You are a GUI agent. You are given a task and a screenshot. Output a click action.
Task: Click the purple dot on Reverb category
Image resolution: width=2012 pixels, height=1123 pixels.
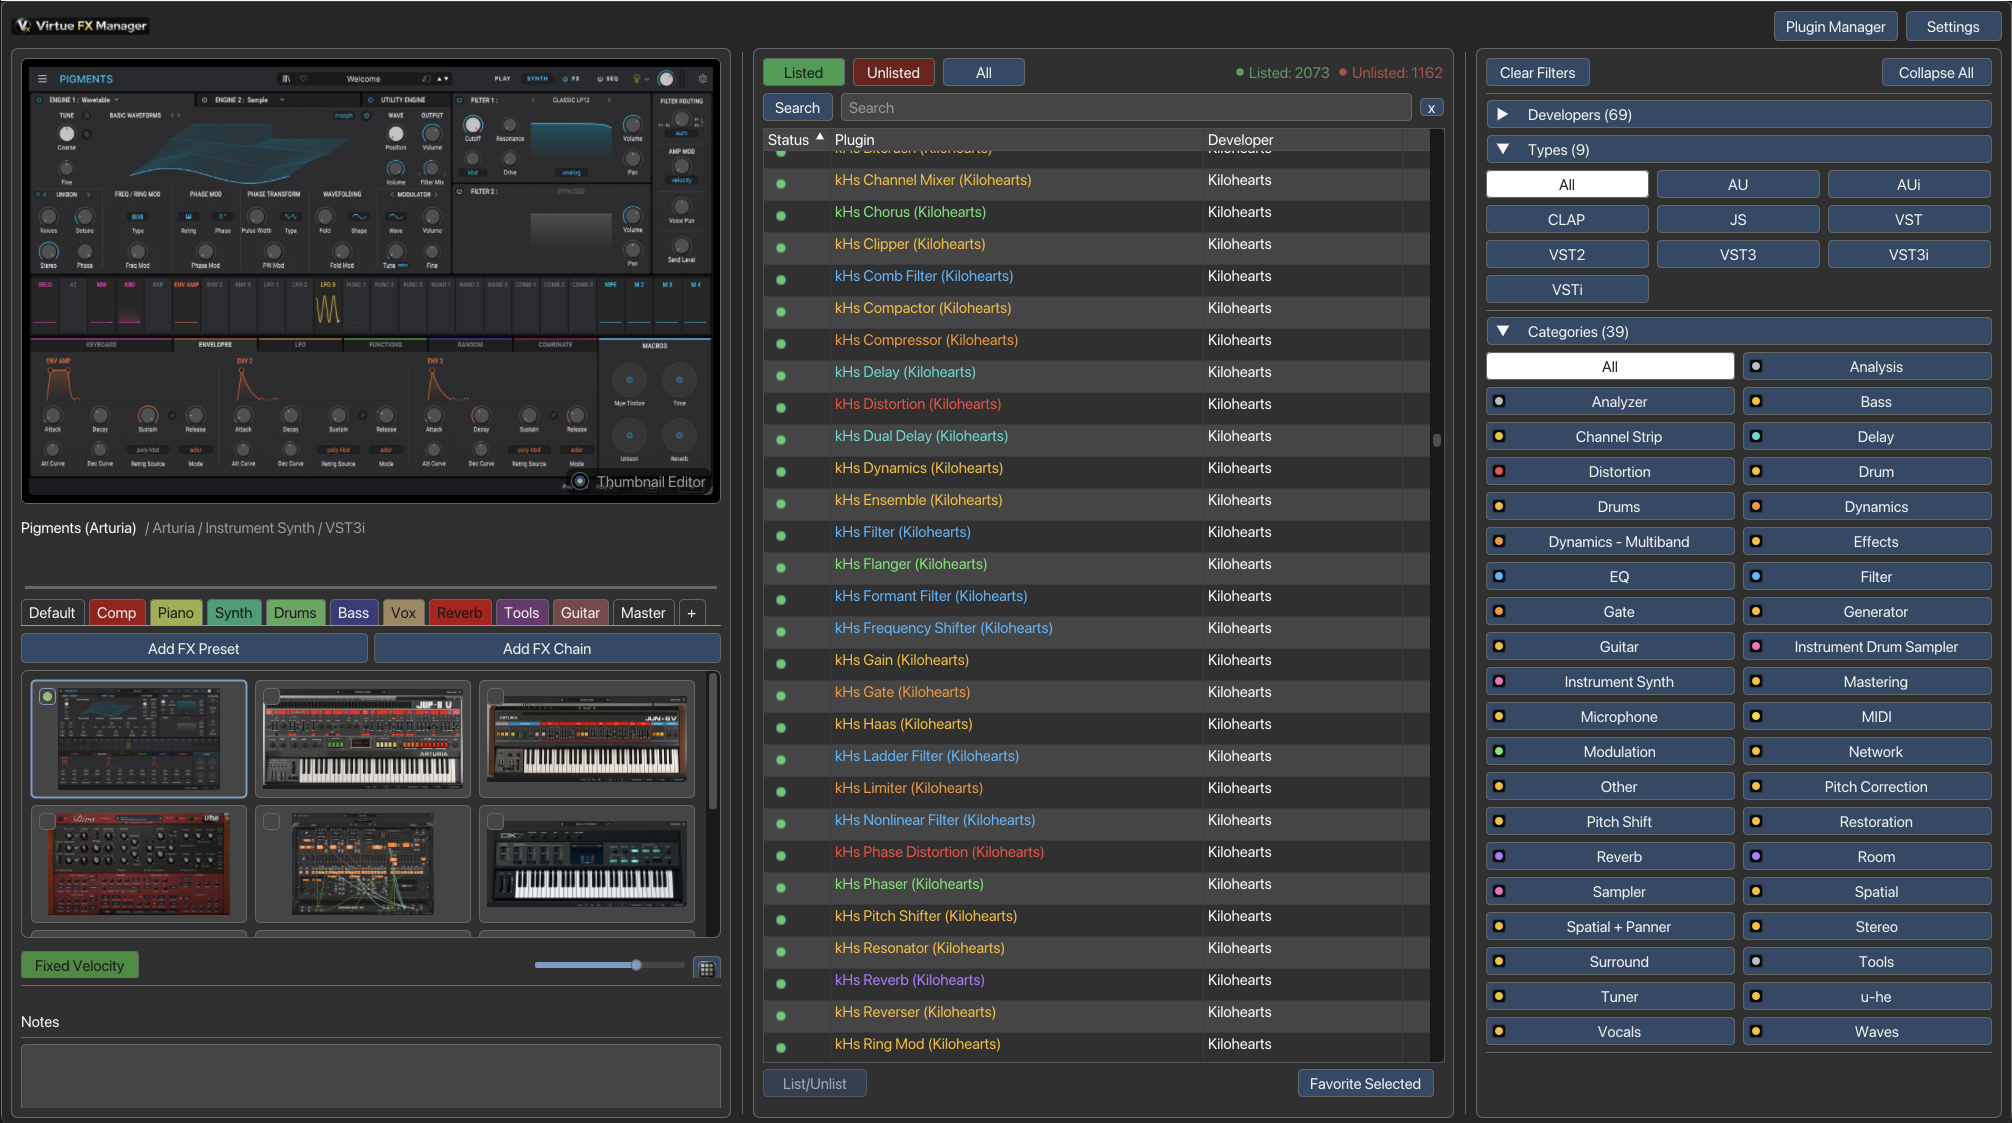click(1499, 856)
